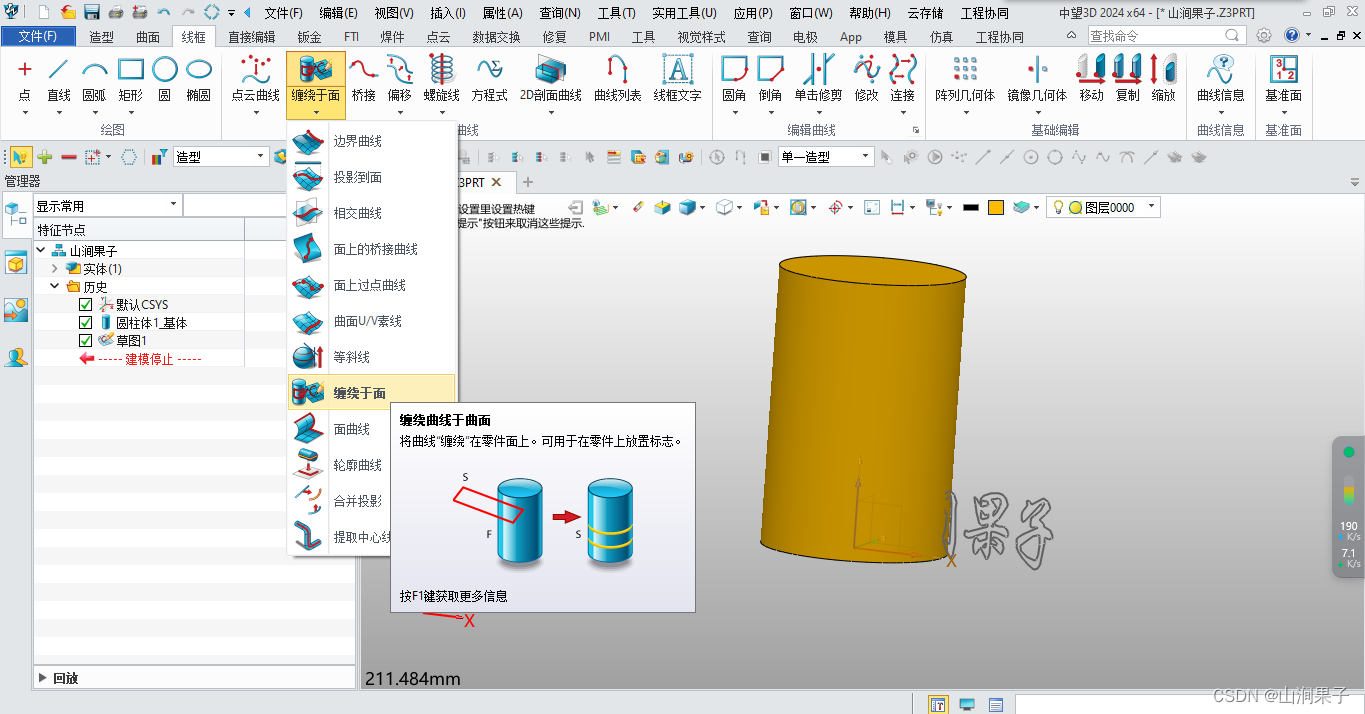Click the 阵列几何体 pattern tool

click(965, 79)
